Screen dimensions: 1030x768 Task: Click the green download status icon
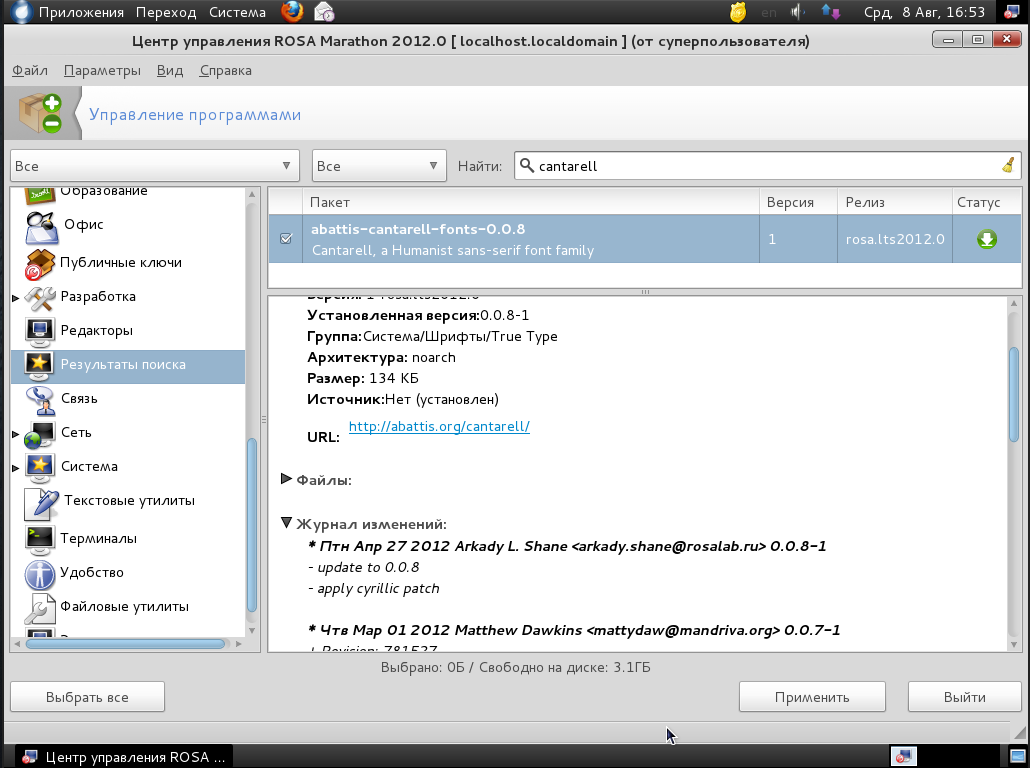click(987, 239)
